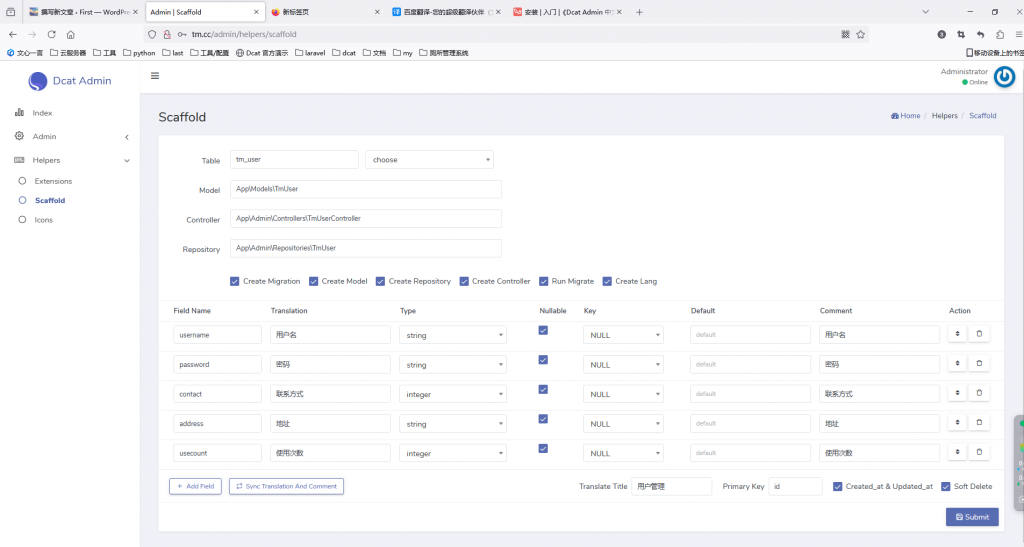Open browser extensions puzzle icon

coord(1000,35)
